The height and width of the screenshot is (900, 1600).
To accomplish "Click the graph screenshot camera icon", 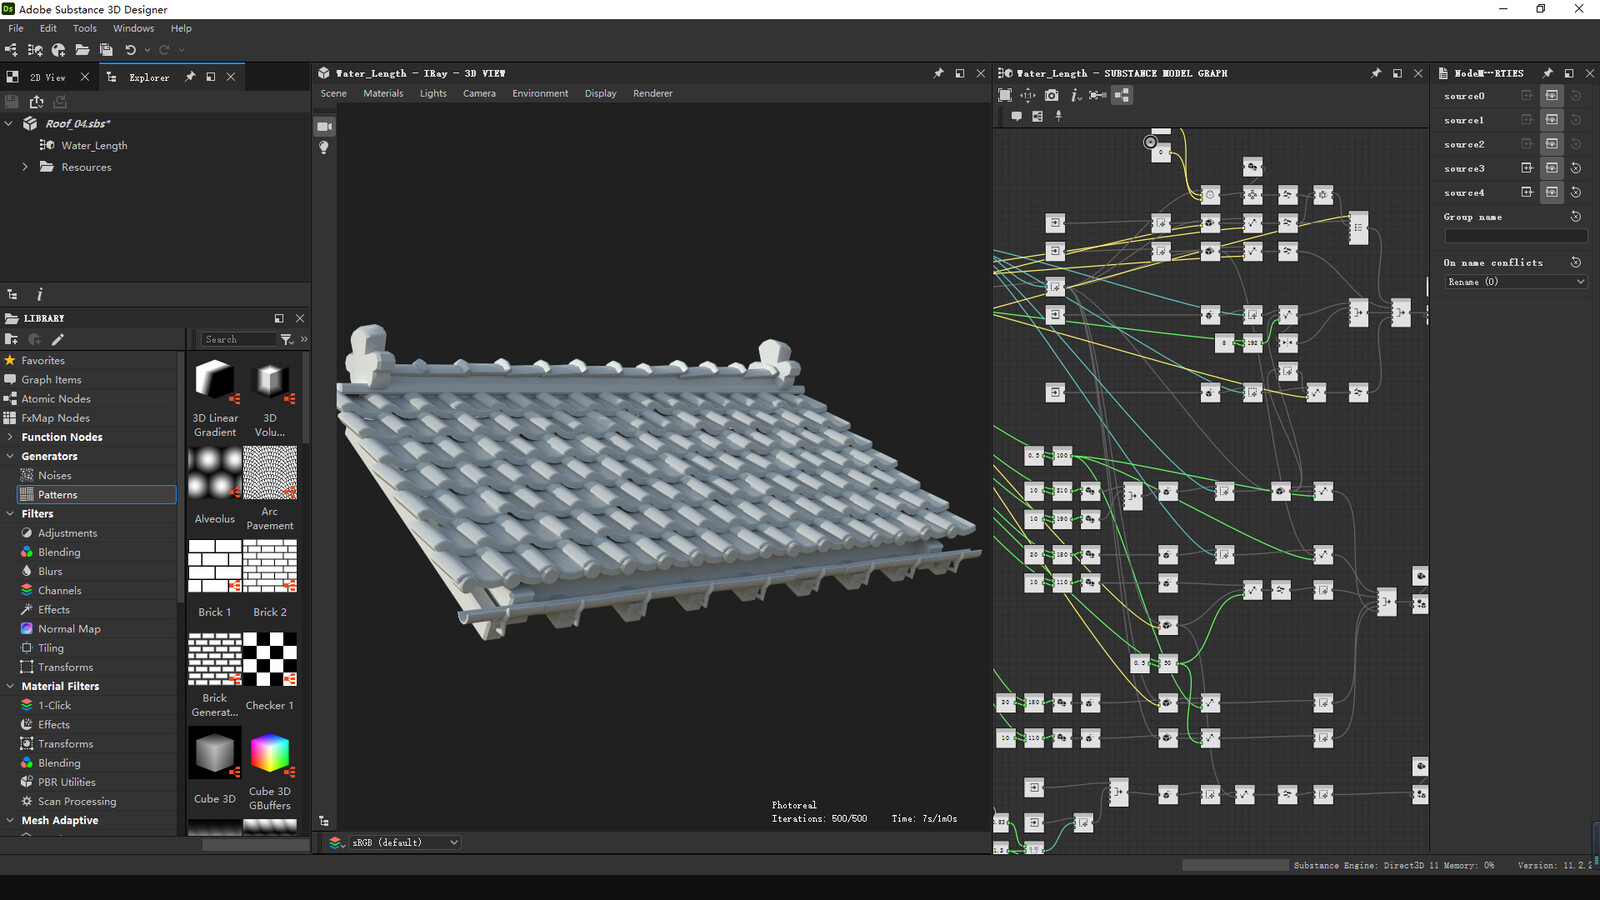I will point(1052,95).
